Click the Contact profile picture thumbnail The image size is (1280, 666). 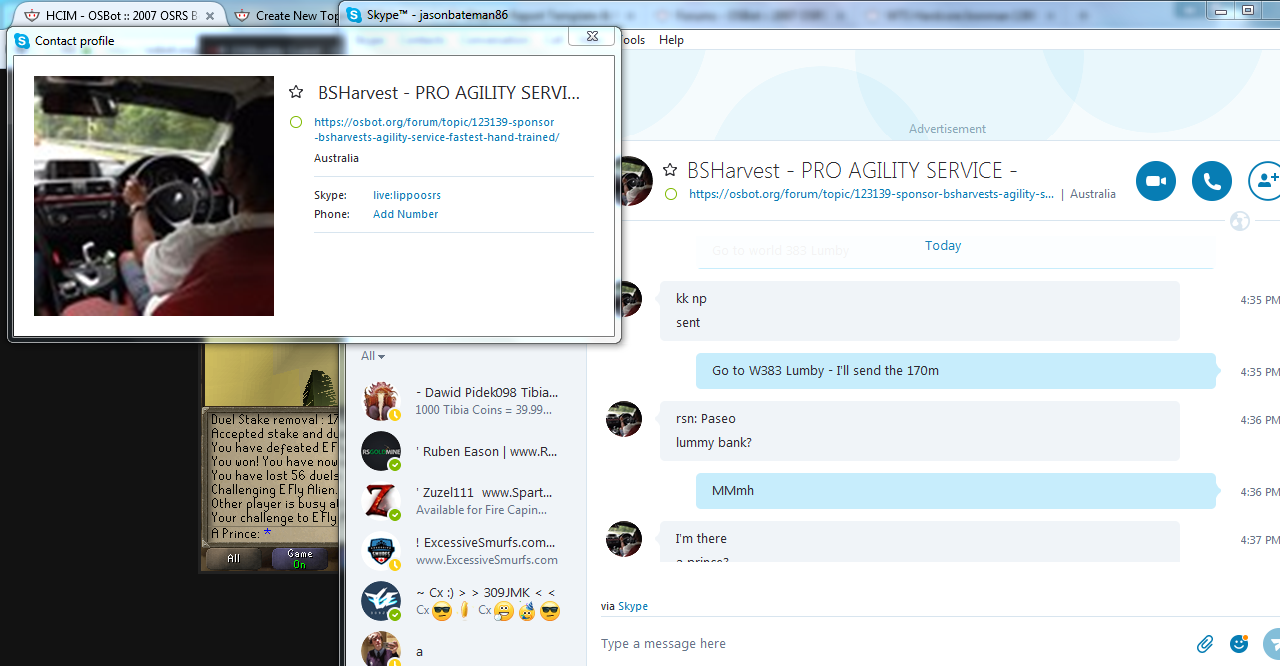click(x=154, y=196)
